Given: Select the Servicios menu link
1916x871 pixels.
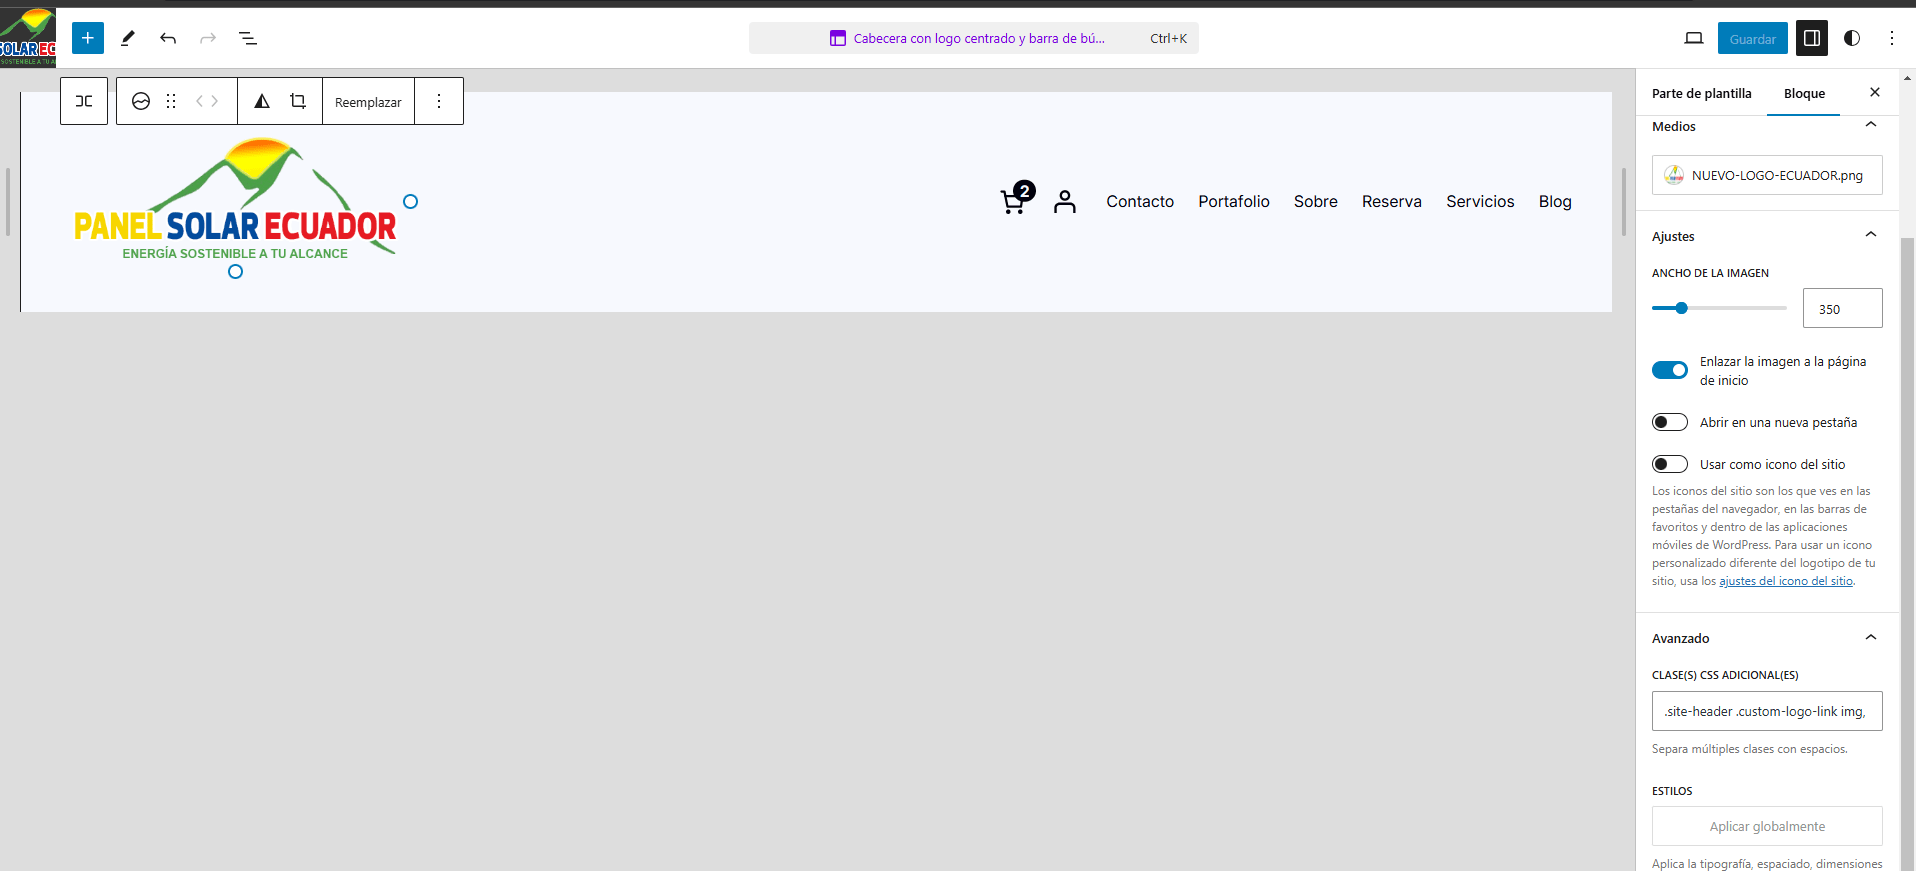Looking at the screenshot, I should click(1480, 201).
